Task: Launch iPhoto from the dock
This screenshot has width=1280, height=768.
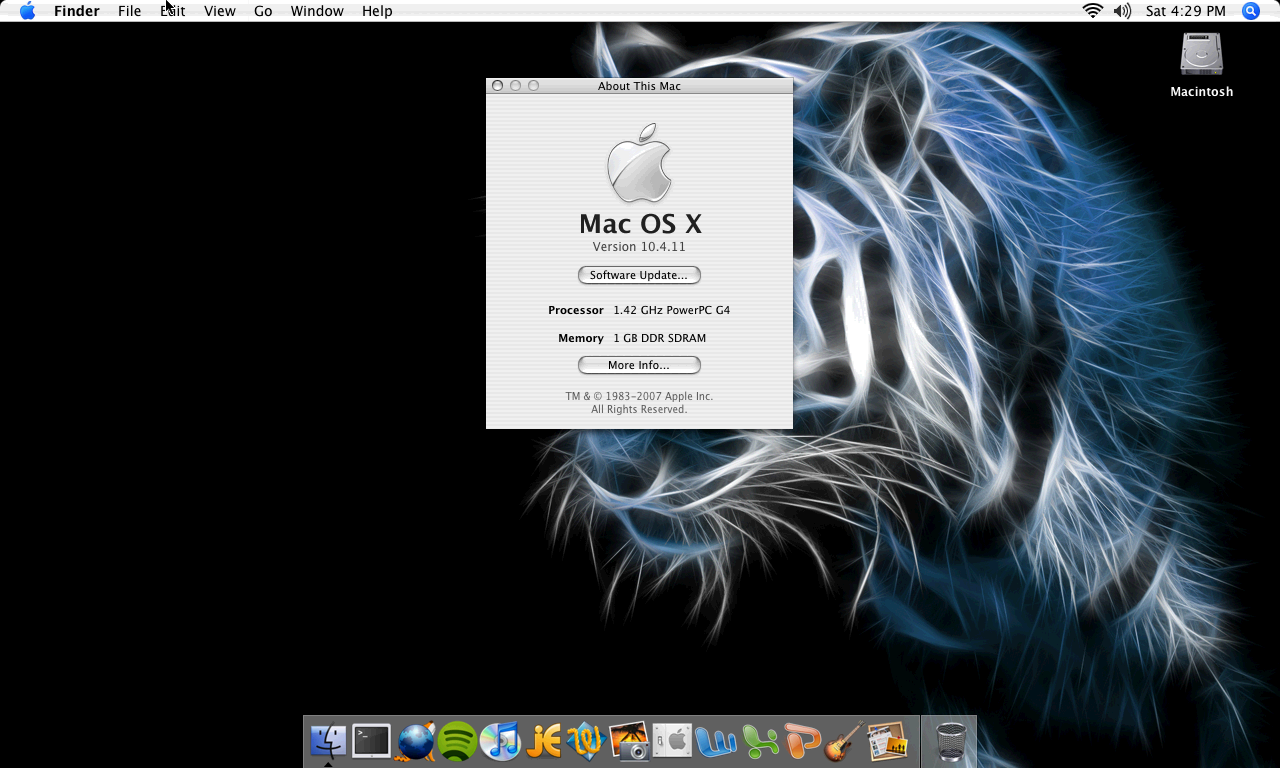Action: pyautogui.click(x=630, y=741)
